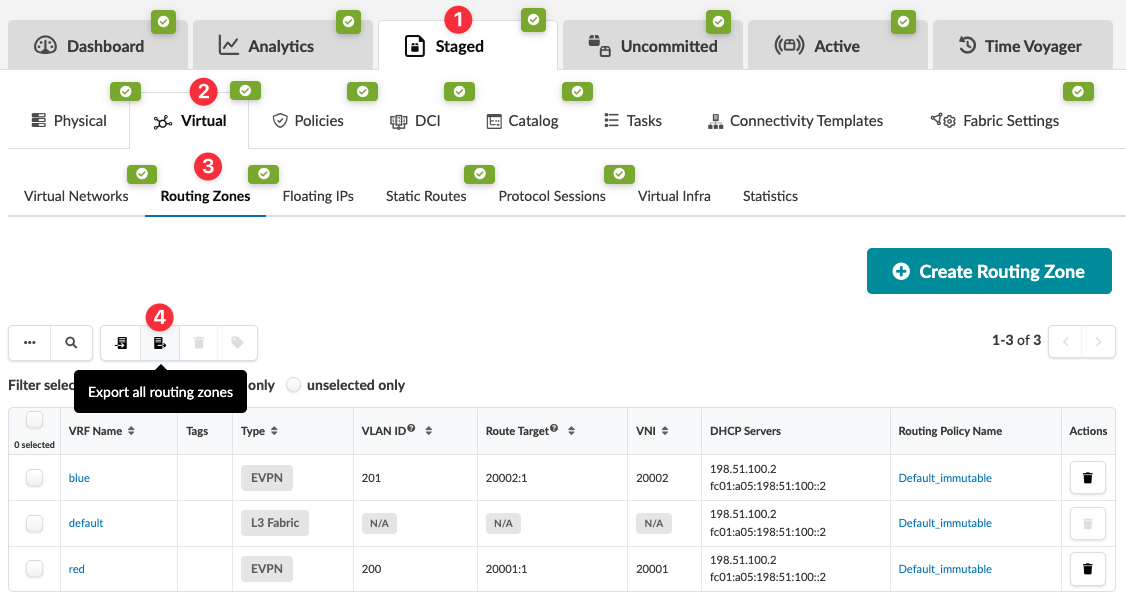The image size is (1126, 602).
Task: Delete the blue routing zone
Action: tap(1087, 478)
